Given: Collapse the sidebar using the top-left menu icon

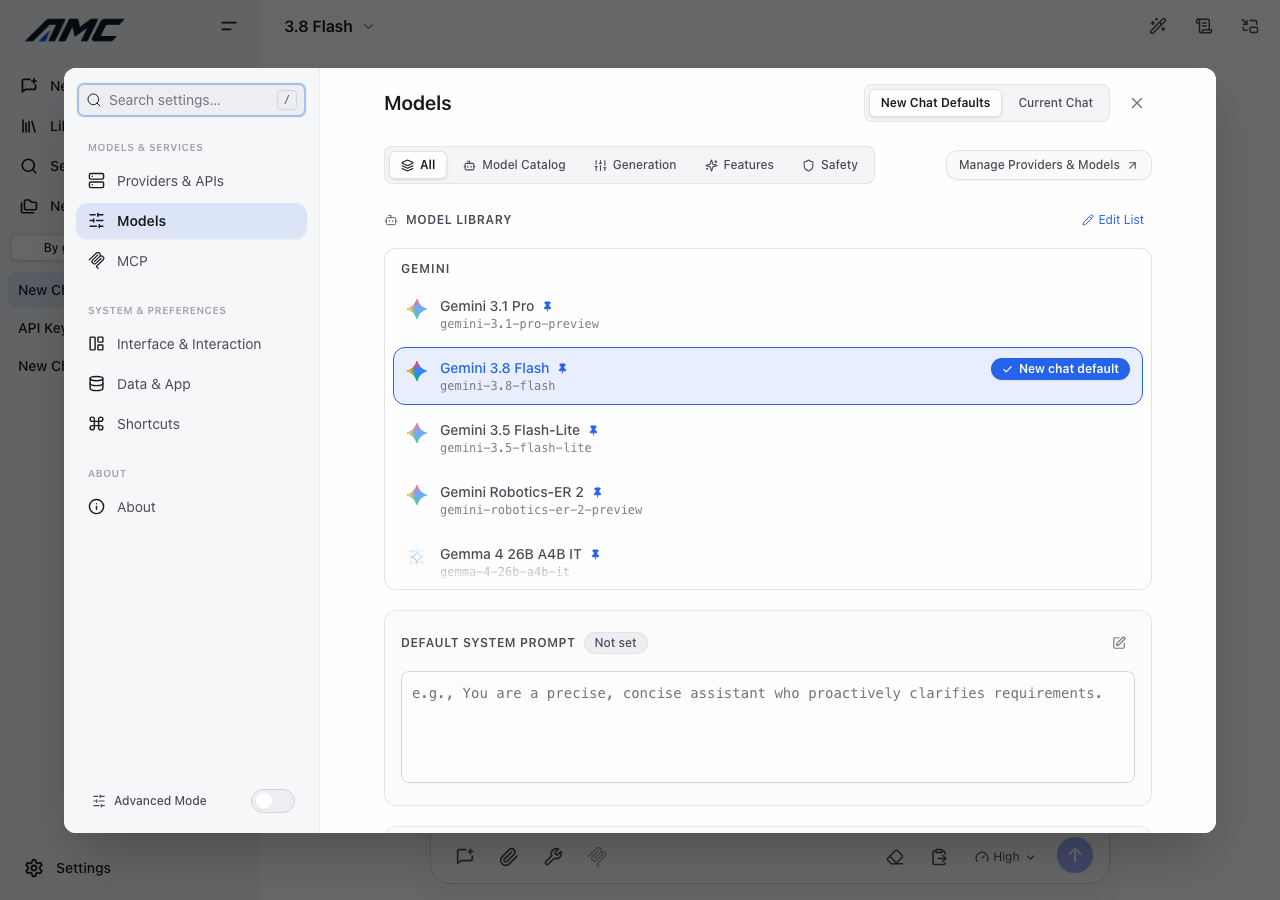Looking at the screenshot, I should pyautogui.click(x=229, y=26).
